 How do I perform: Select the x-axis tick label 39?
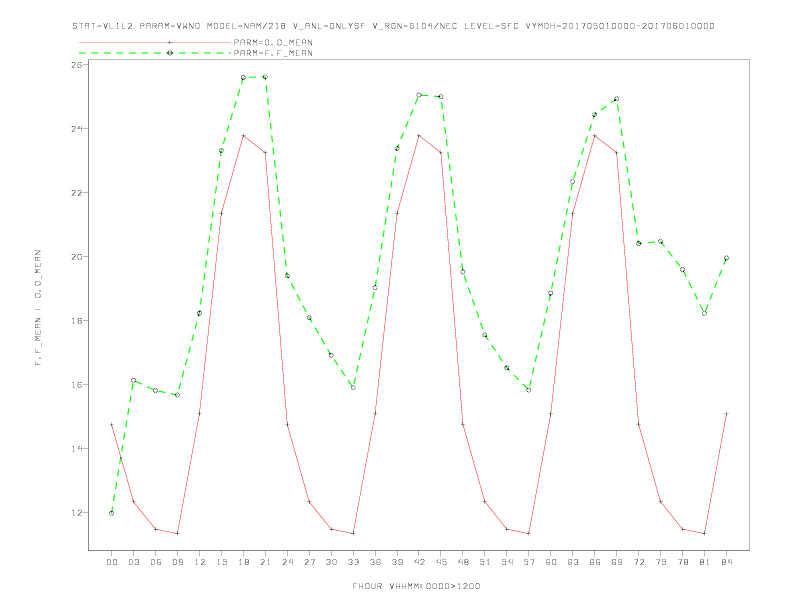point(397,562)
